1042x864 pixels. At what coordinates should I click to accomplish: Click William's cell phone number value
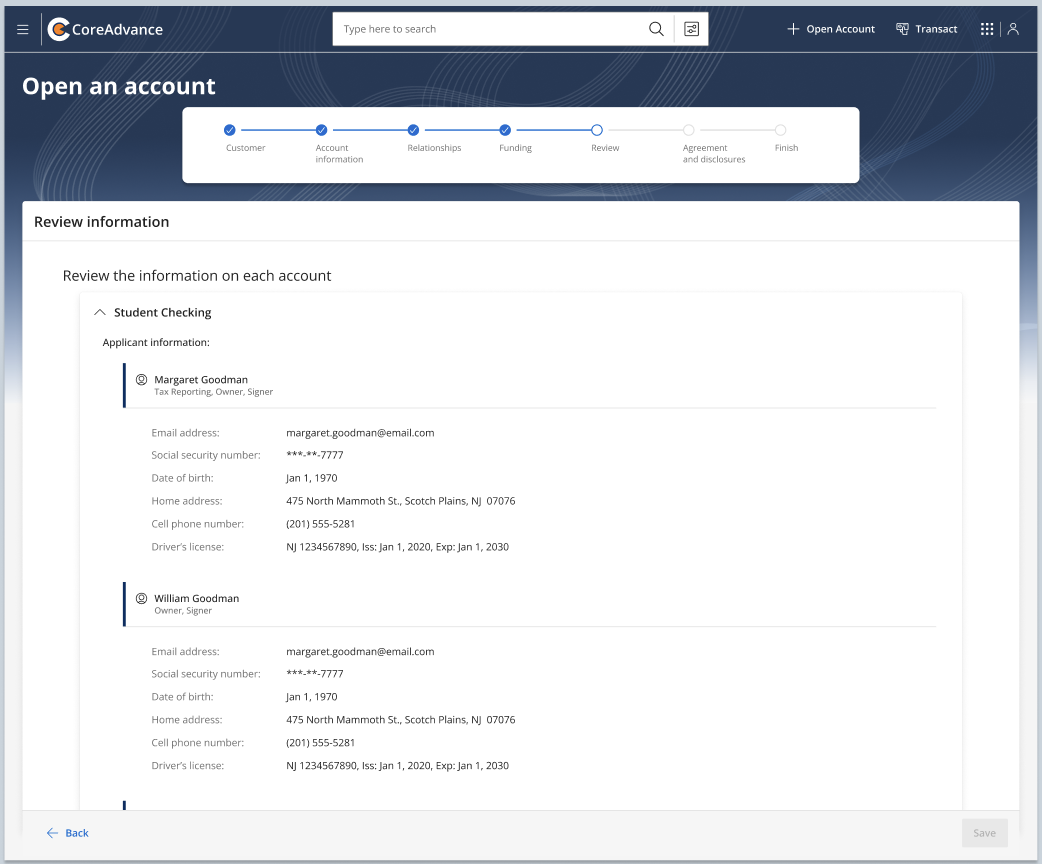[320, 742]
